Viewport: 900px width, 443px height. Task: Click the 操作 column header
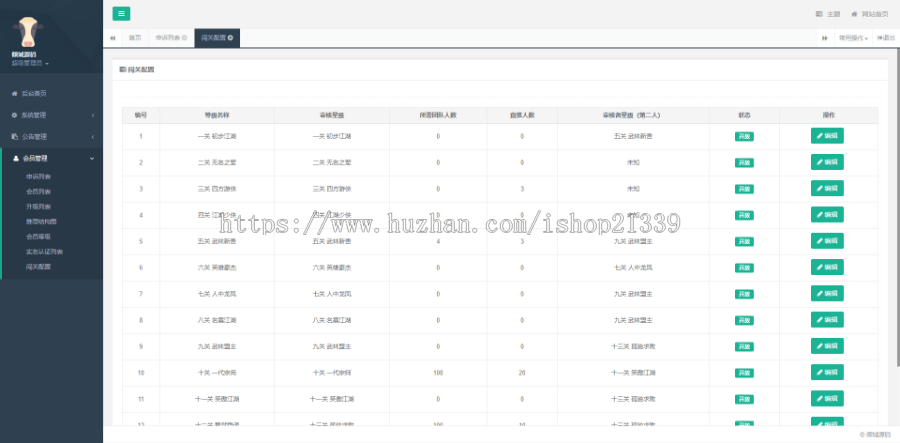(828, 115)
